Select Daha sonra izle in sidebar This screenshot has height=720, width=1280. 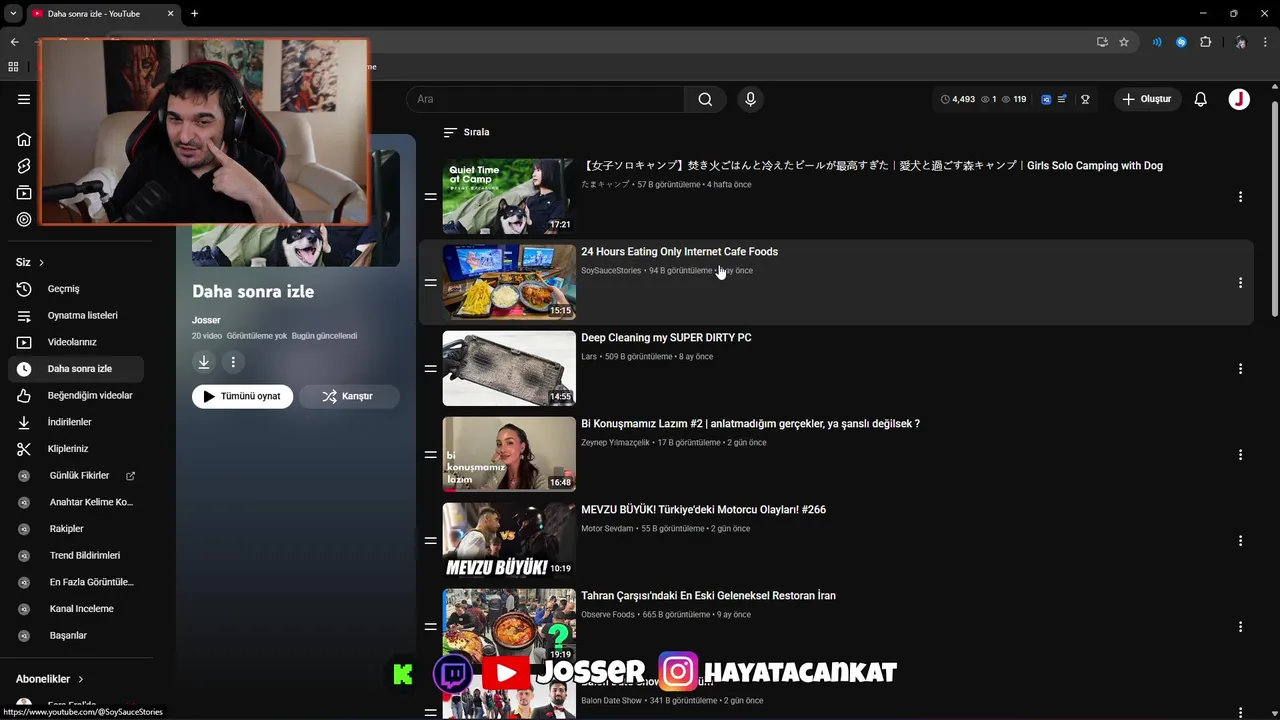(76, 369)
